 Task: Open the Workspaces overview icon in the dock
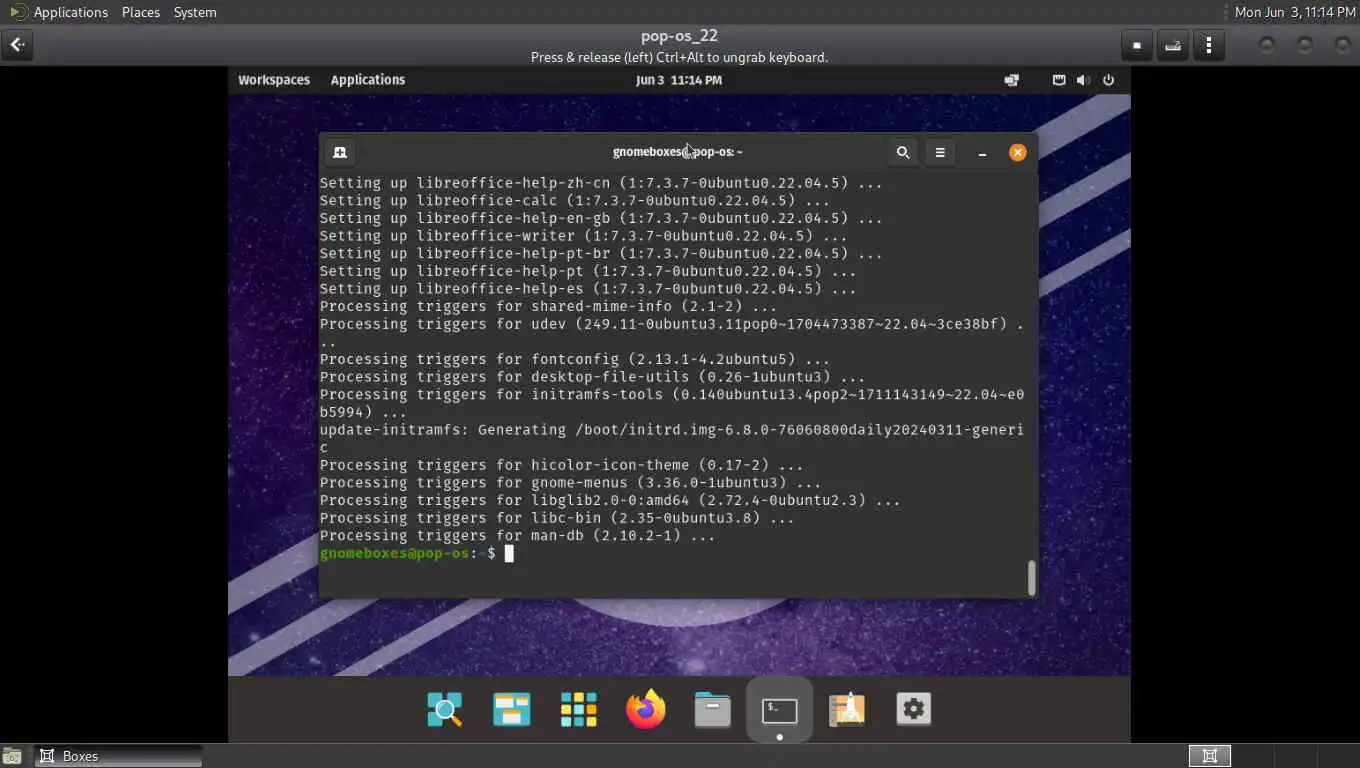coord(511,710)
